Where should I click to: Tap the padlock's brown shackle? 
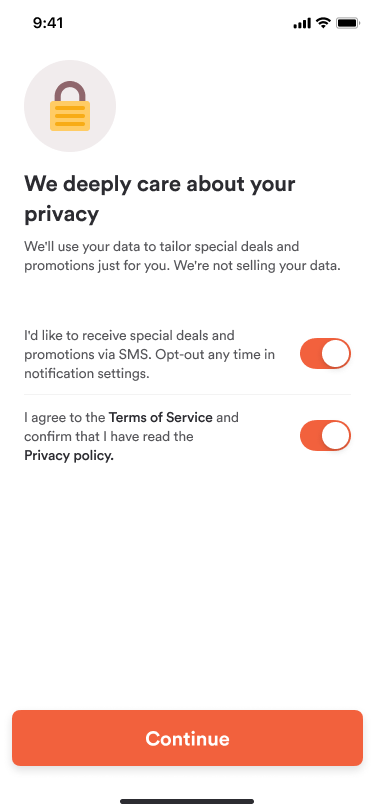(x=70, y=92)
